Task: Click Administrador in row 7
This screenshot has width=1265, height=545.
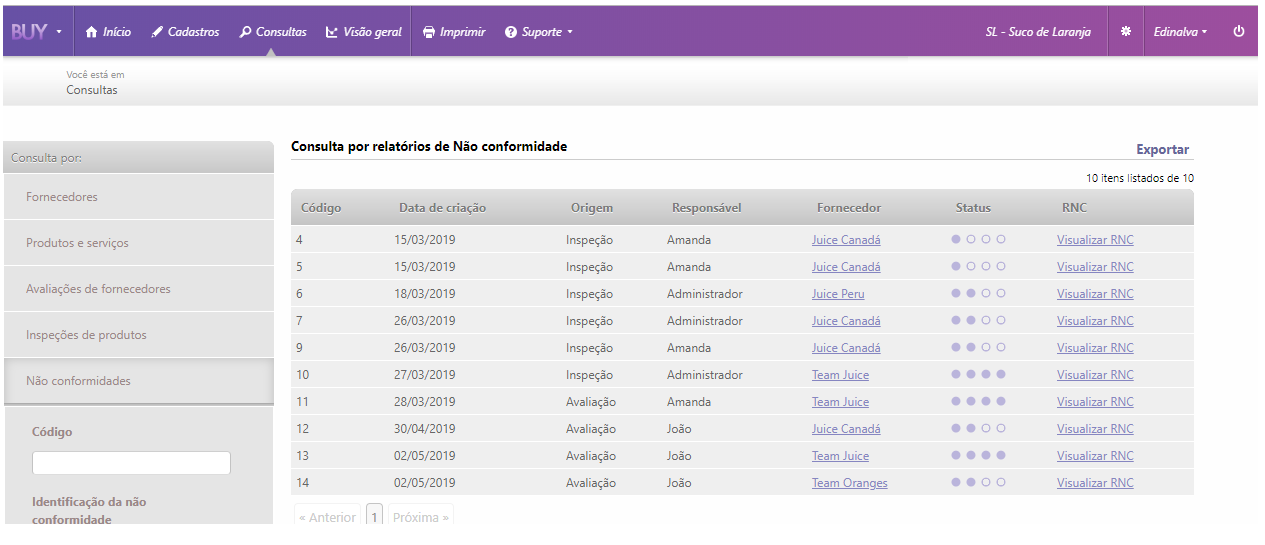Action: point(705,321)
